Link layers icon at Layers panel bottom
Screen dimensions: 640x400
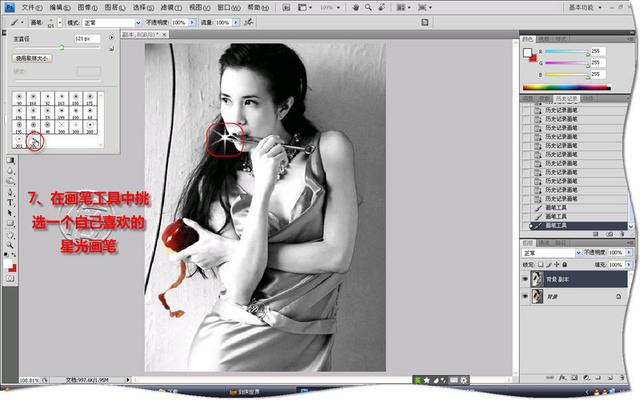(x=550, y=378)
